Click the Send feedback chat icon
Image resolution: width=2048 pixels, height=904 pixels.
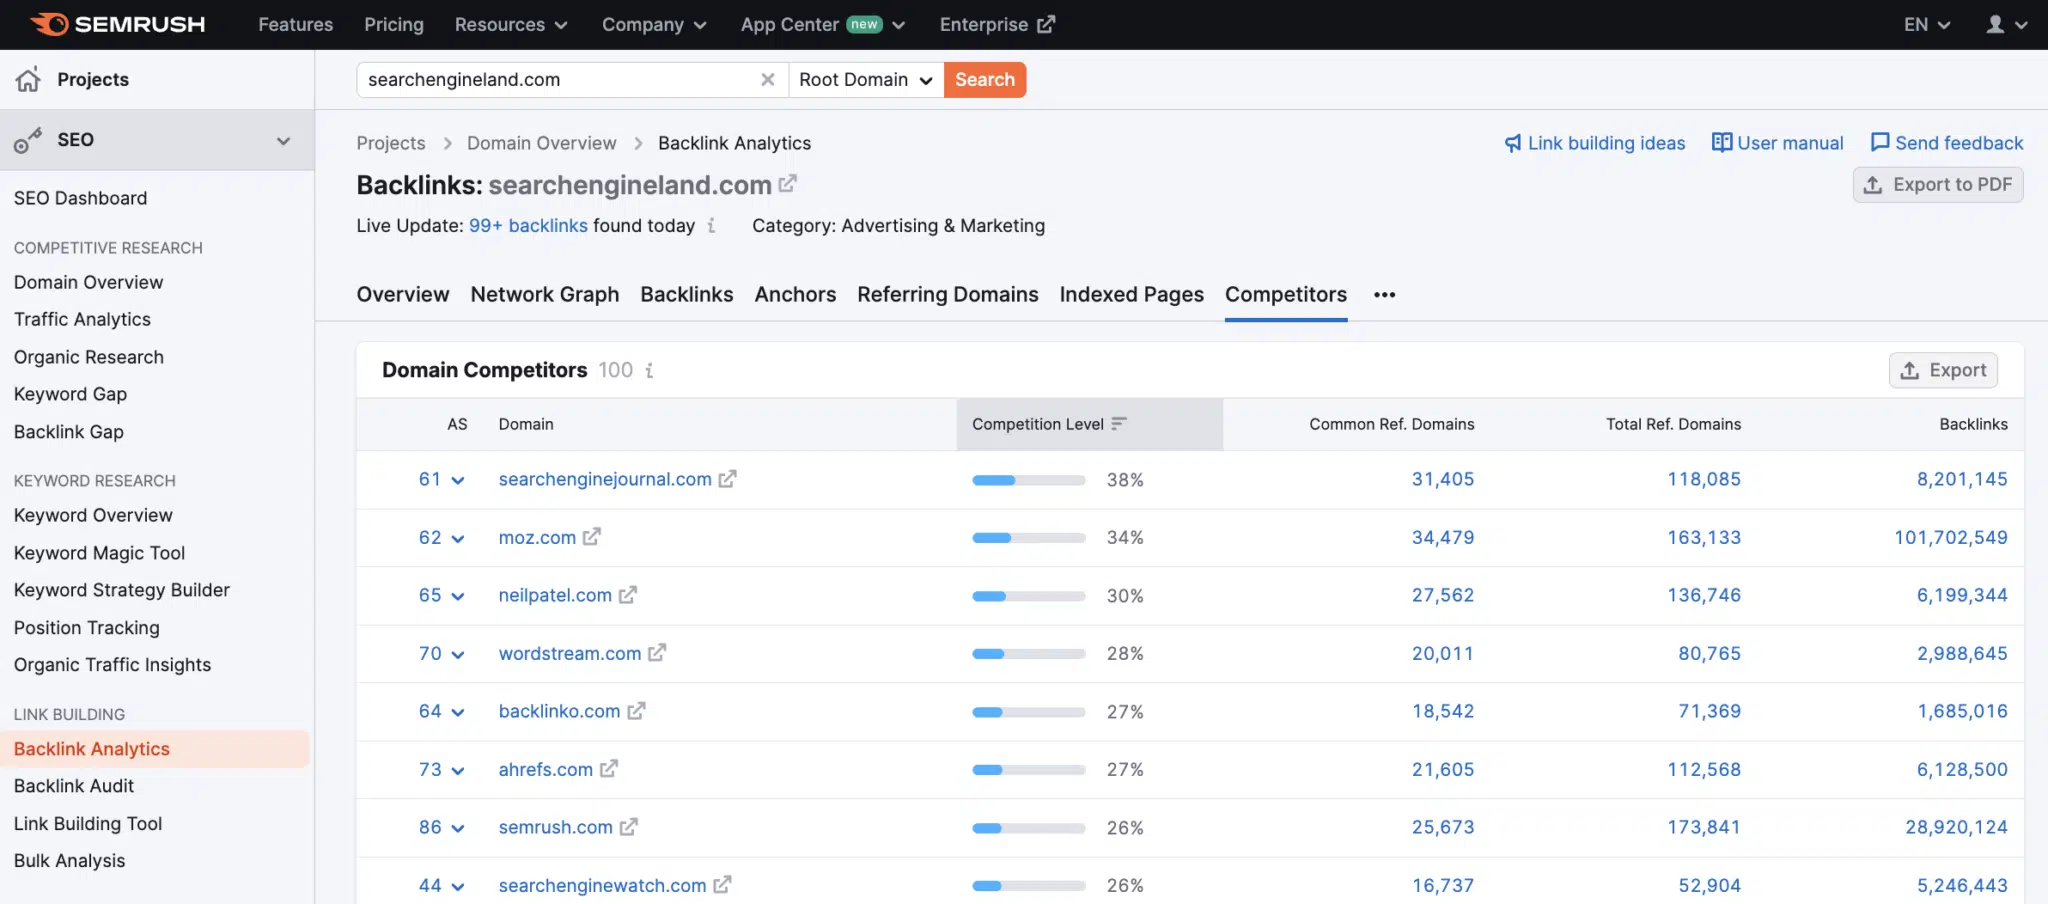pos(1880,142)
